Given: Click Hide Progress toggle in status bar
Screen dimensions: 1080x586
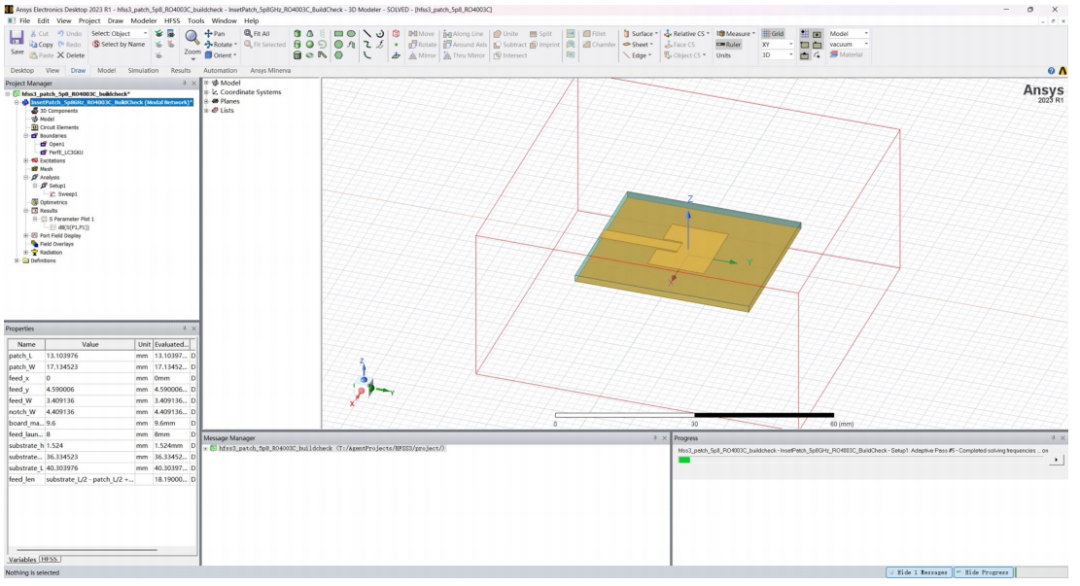Looking at the screenshot, I should [982, 572].
